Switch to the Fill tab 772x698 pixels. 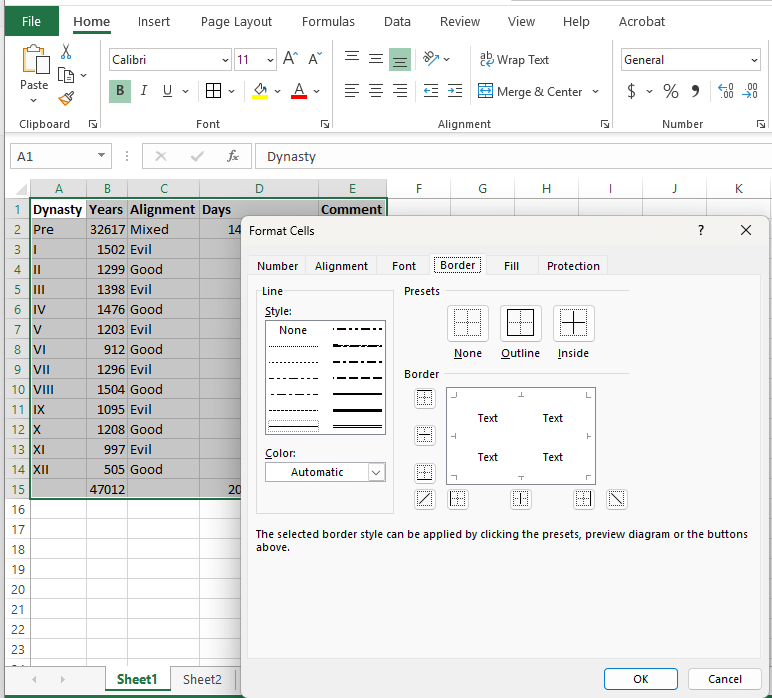tap(511, 266)
